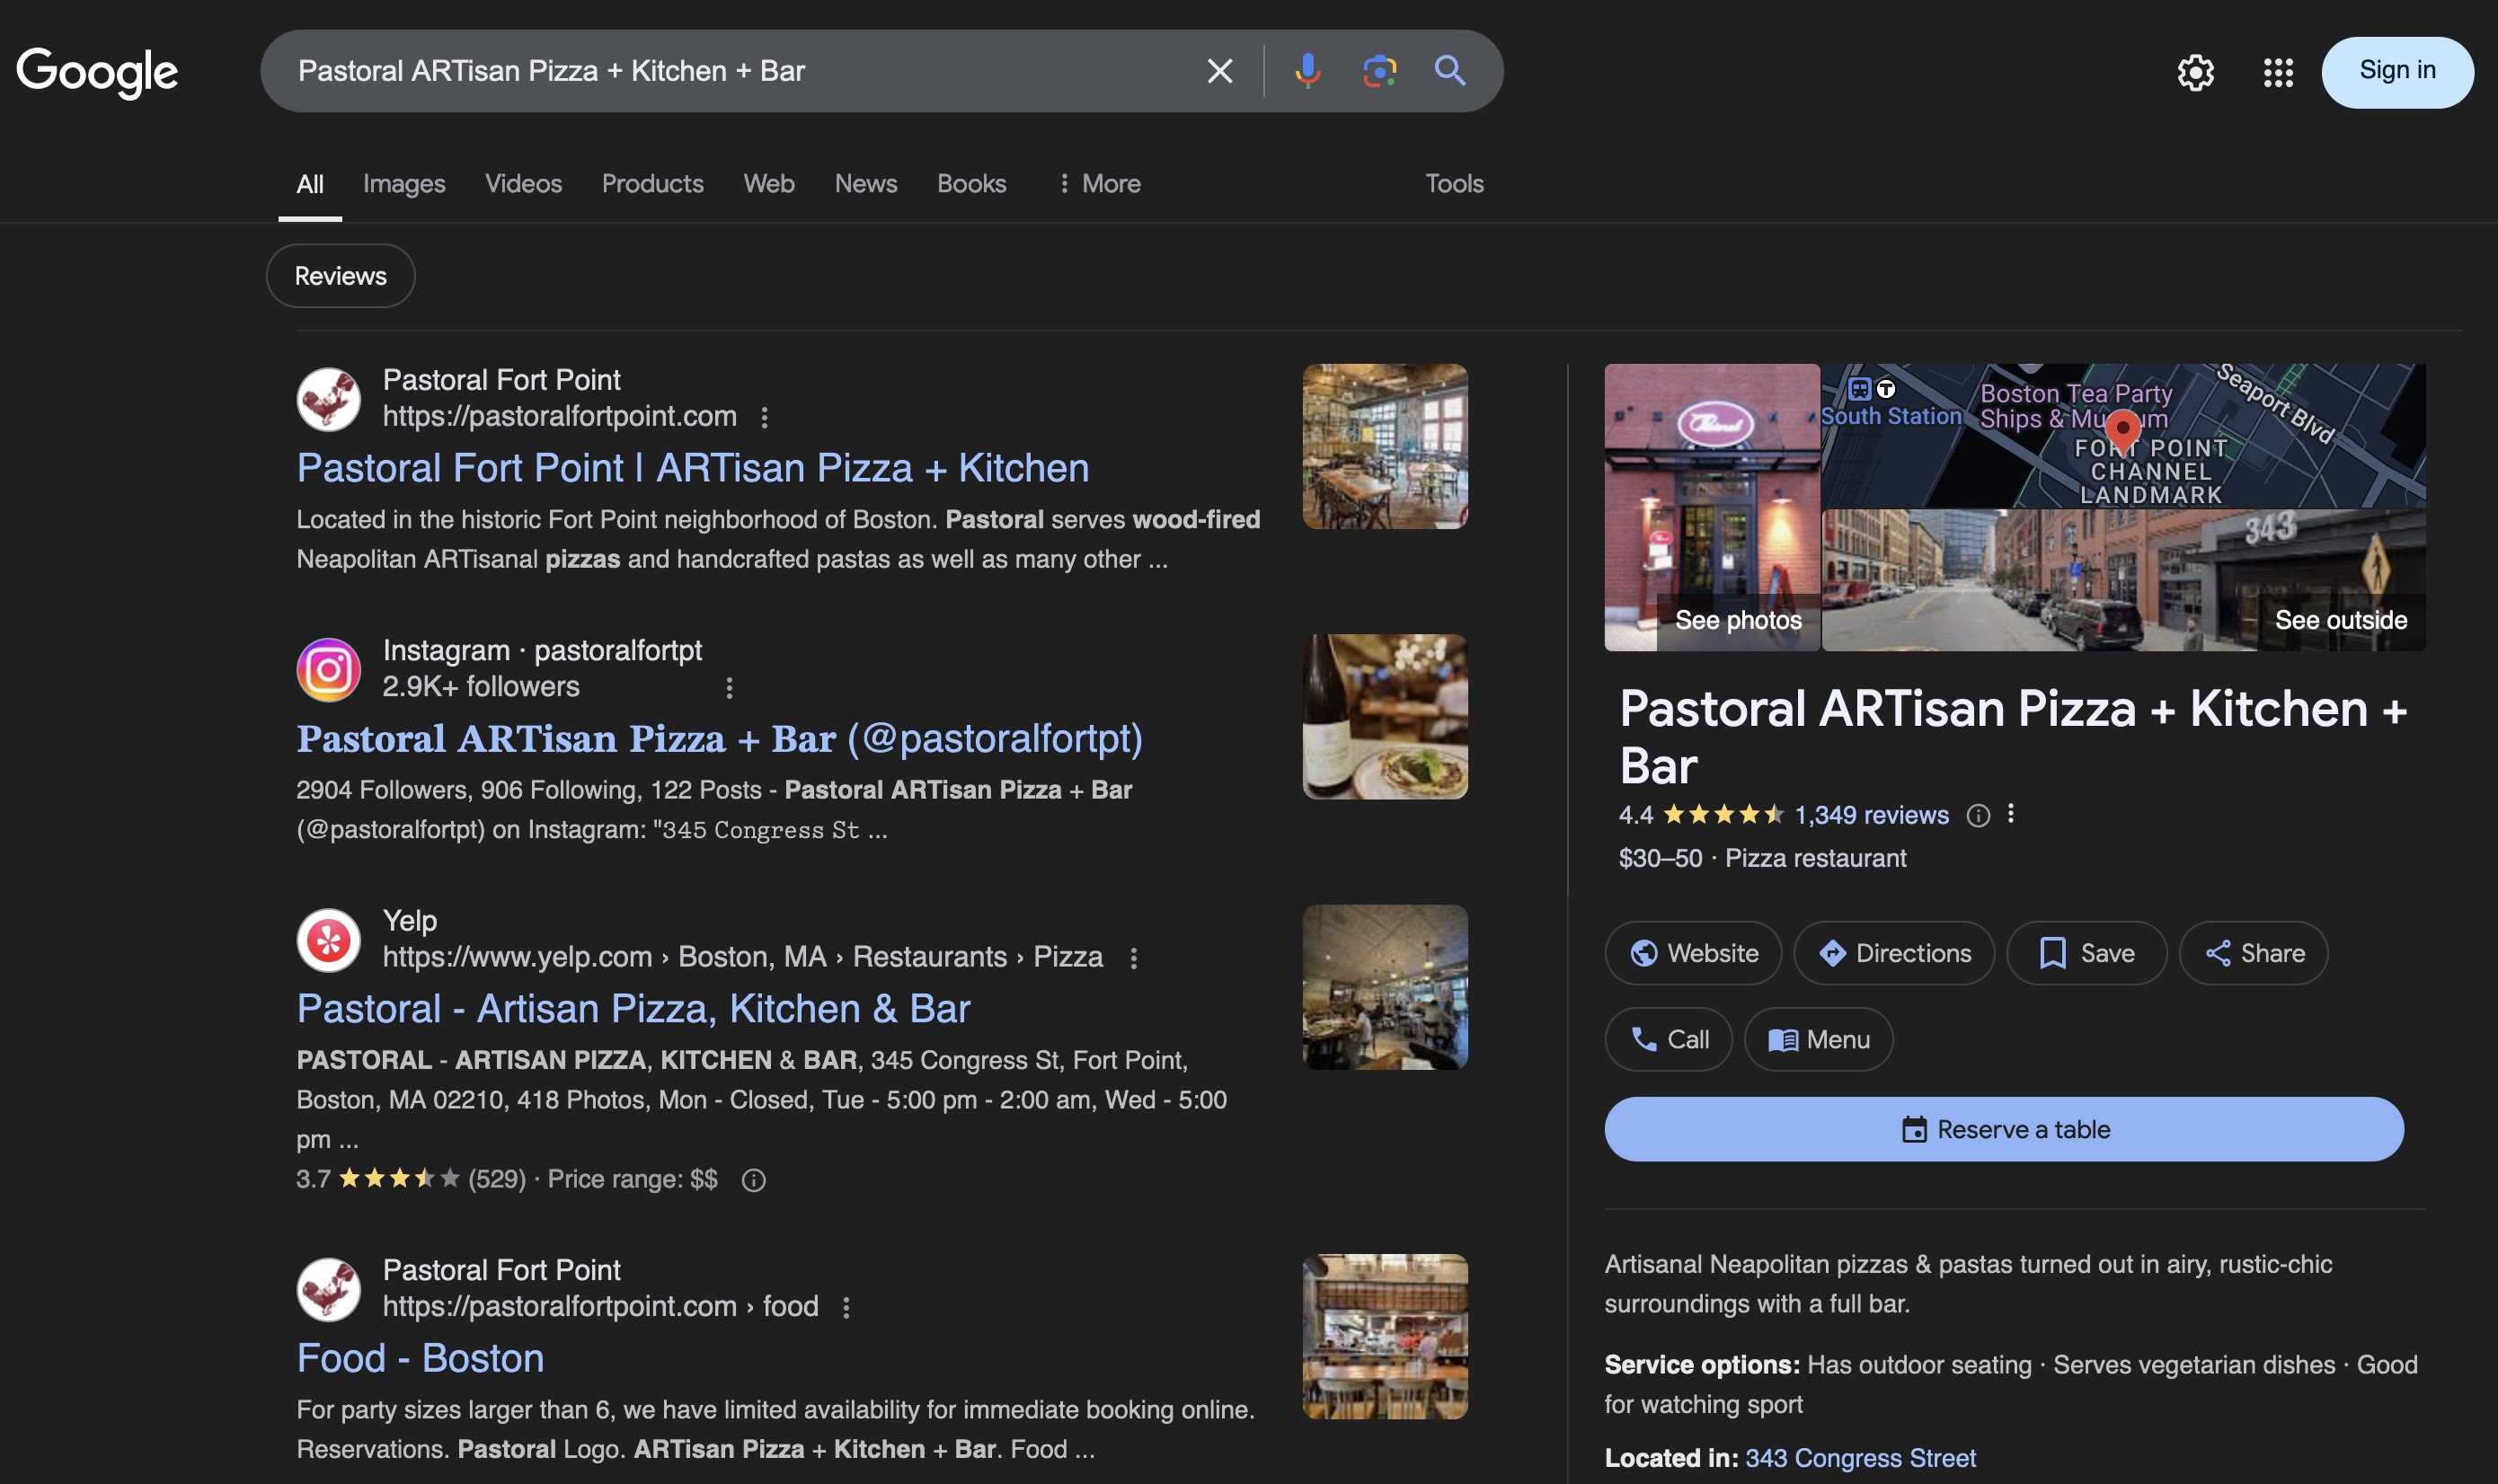Select the Reviews filter chip

click(340, 276)
